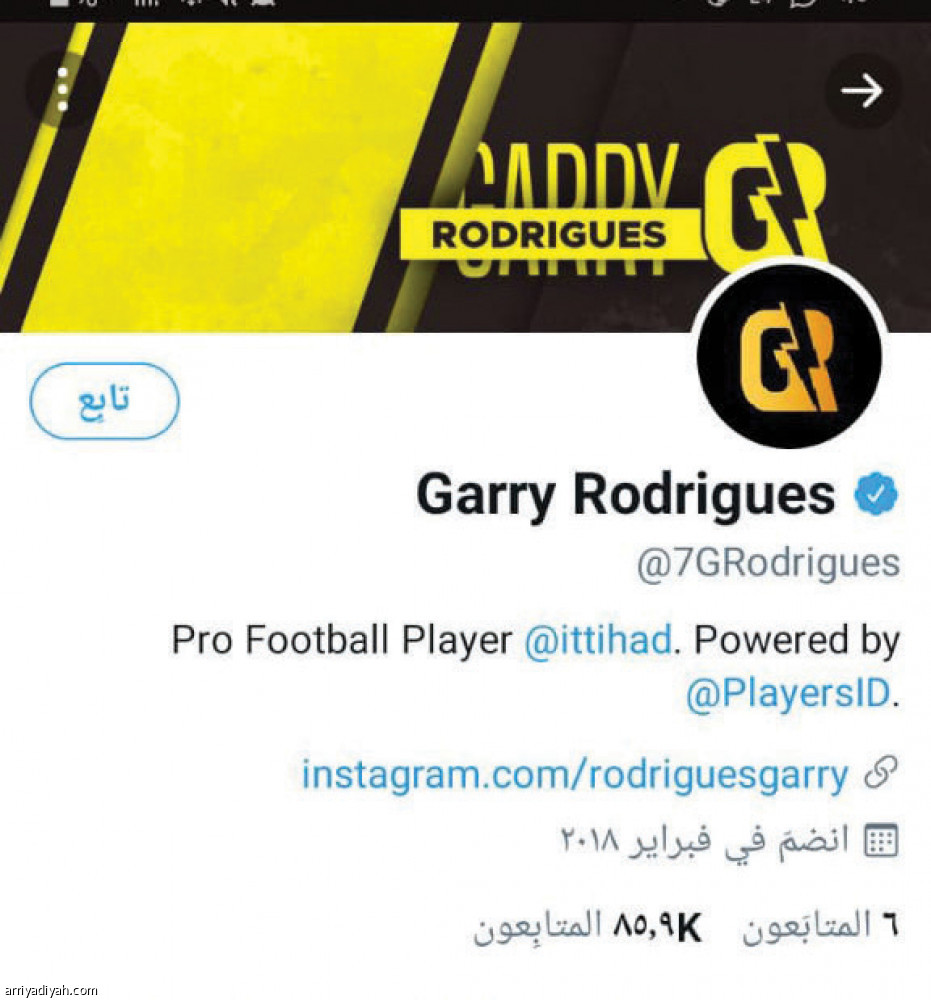This screenshot has height=1000, width=931.
Task: Open the three-dot overflow menu
Action: click(62, 90)
